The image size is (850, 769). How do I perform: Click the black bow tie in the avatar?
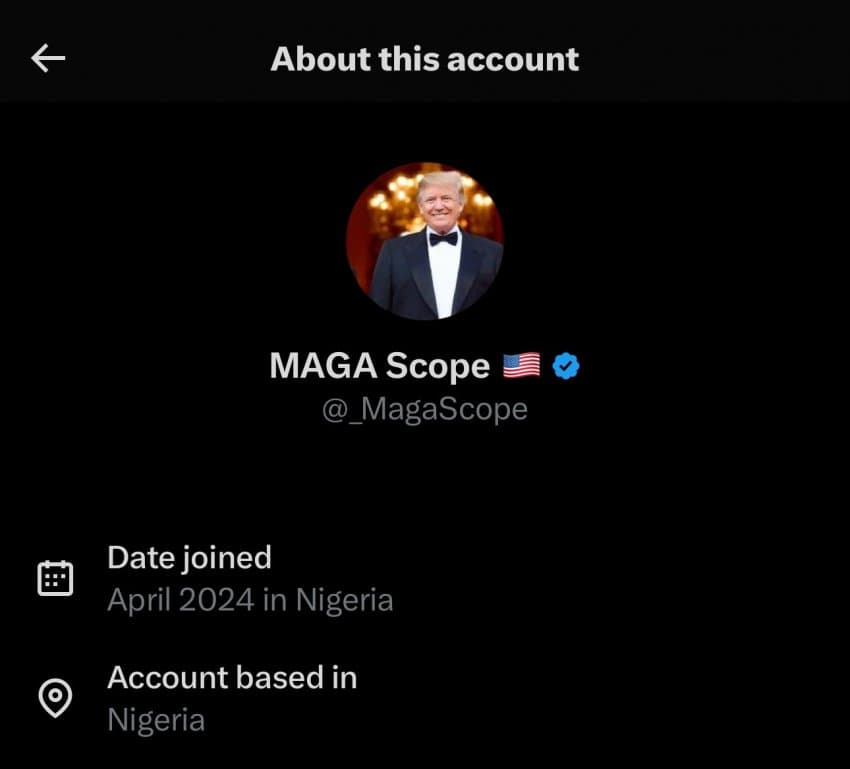(443, 238)
